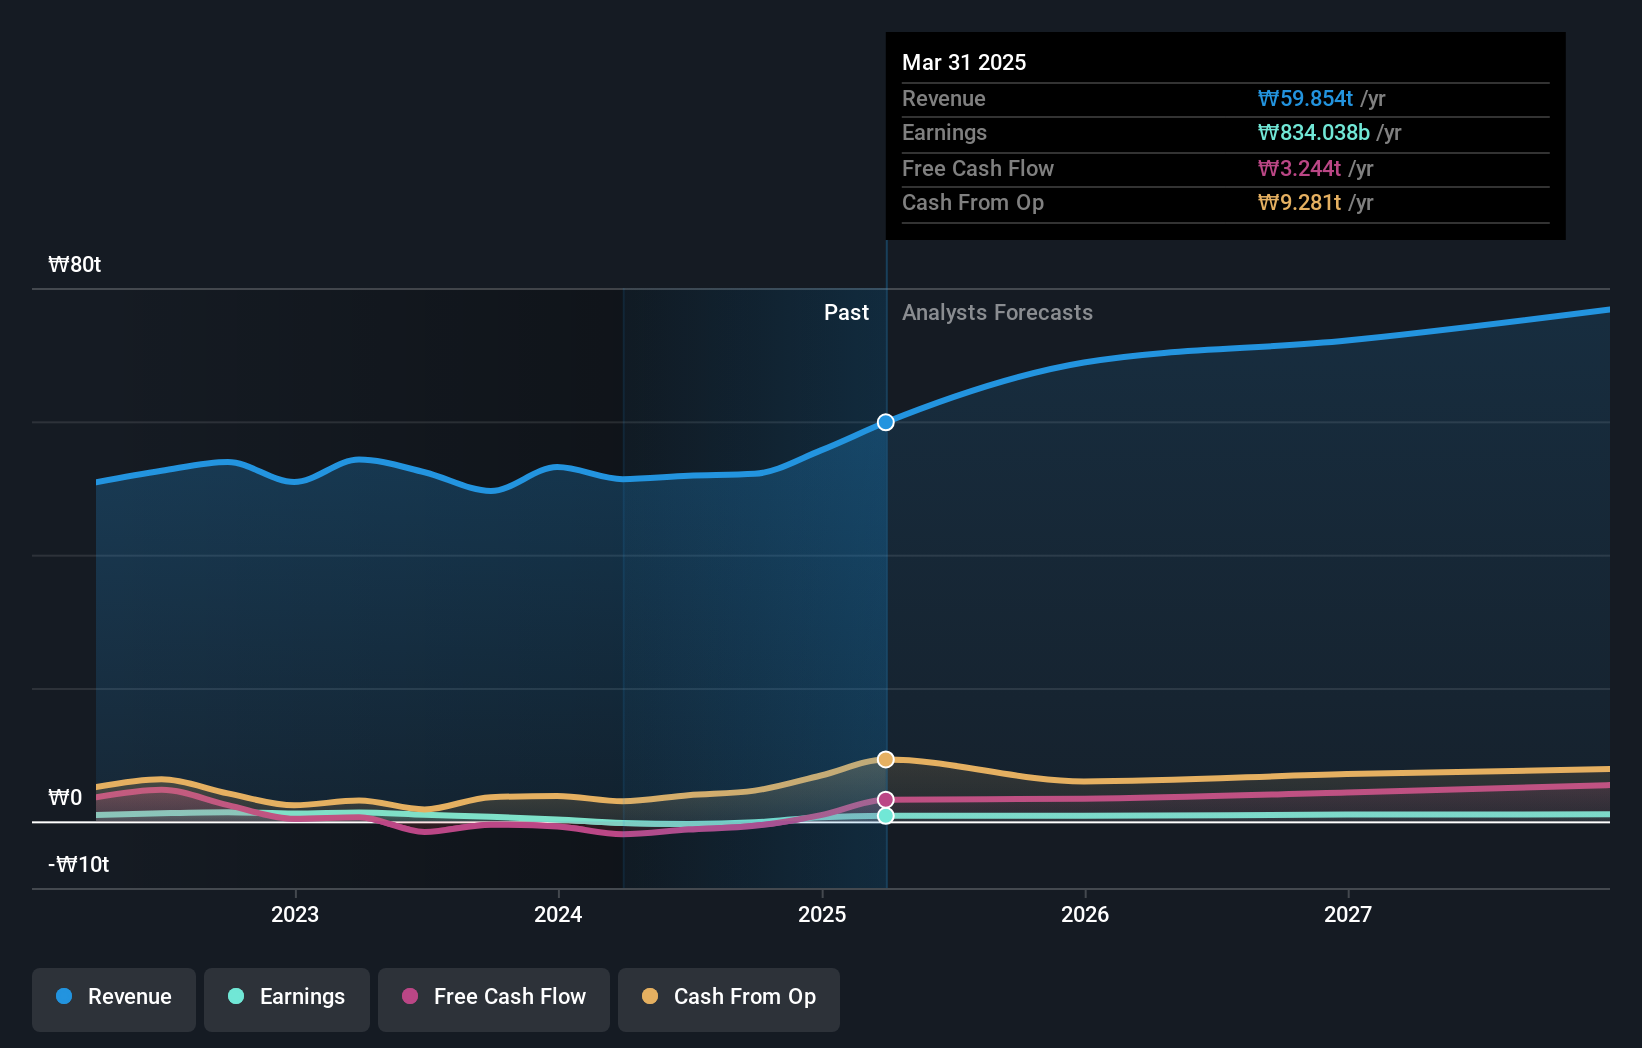Image resolution: width=1642 pixels, height=1048 pixels.
Task: Select the pink Free Cash Flow legend dot
Action: point(409,997)
